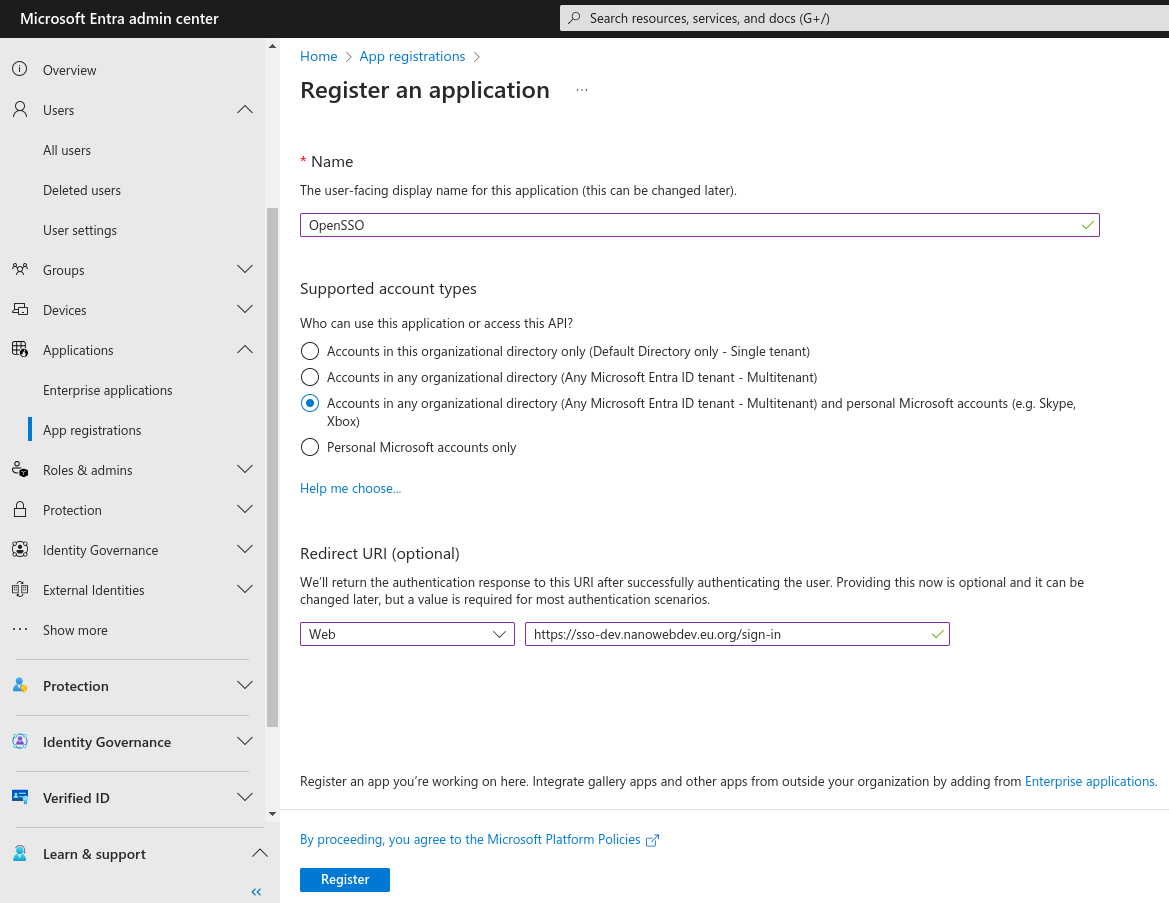Choose multitenant-only organizational directory option
Screen dimensions: 1169x903
(310, 377)
